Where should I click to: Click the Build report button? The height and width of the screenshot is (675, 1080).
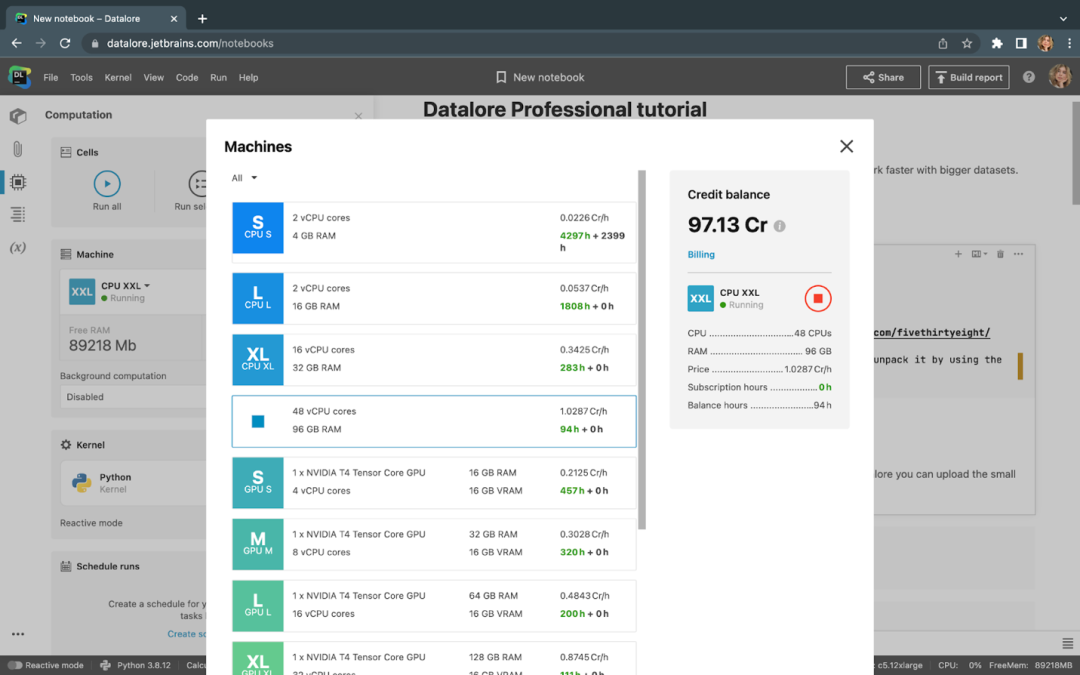(x=968, y=77)
